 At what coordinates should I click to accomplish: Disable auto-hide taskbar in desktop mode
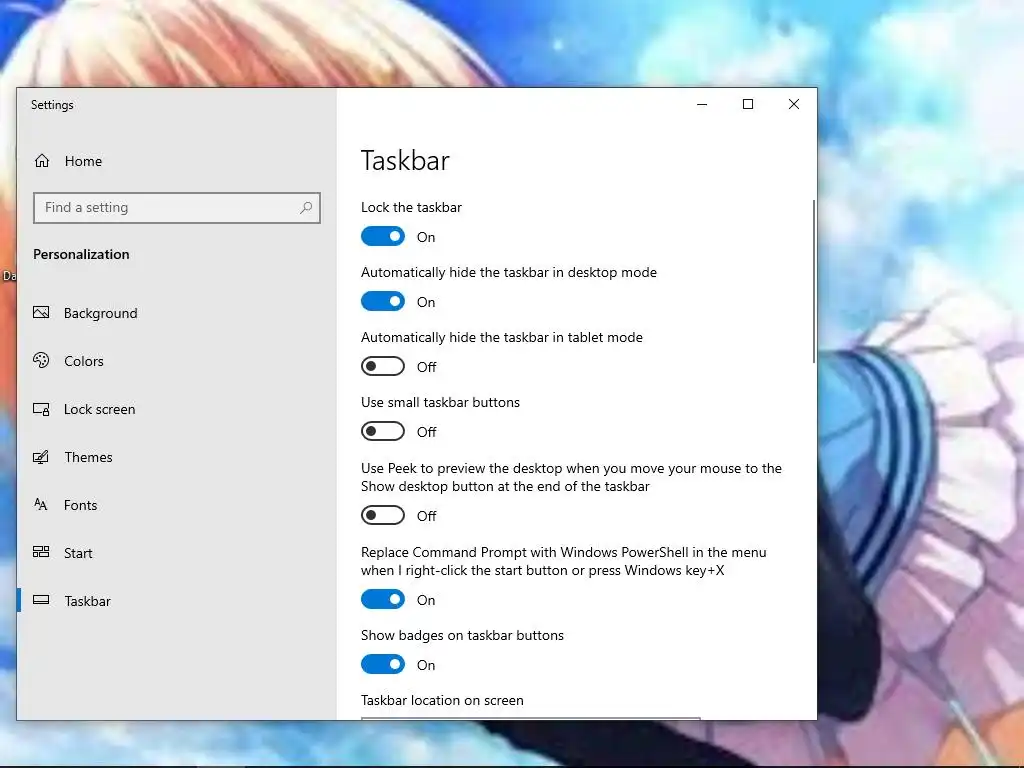point(383,301)
